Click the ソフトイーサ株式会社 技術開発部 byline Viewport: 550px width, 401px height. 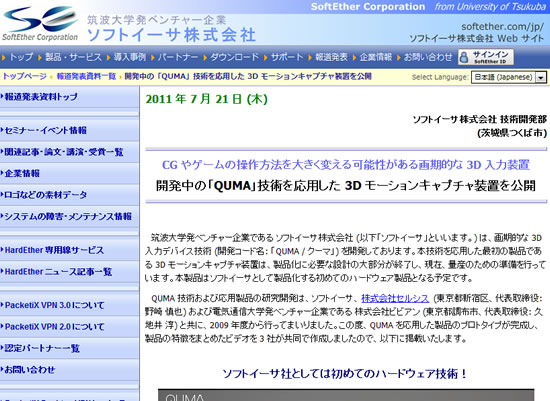tap(479, 120)
